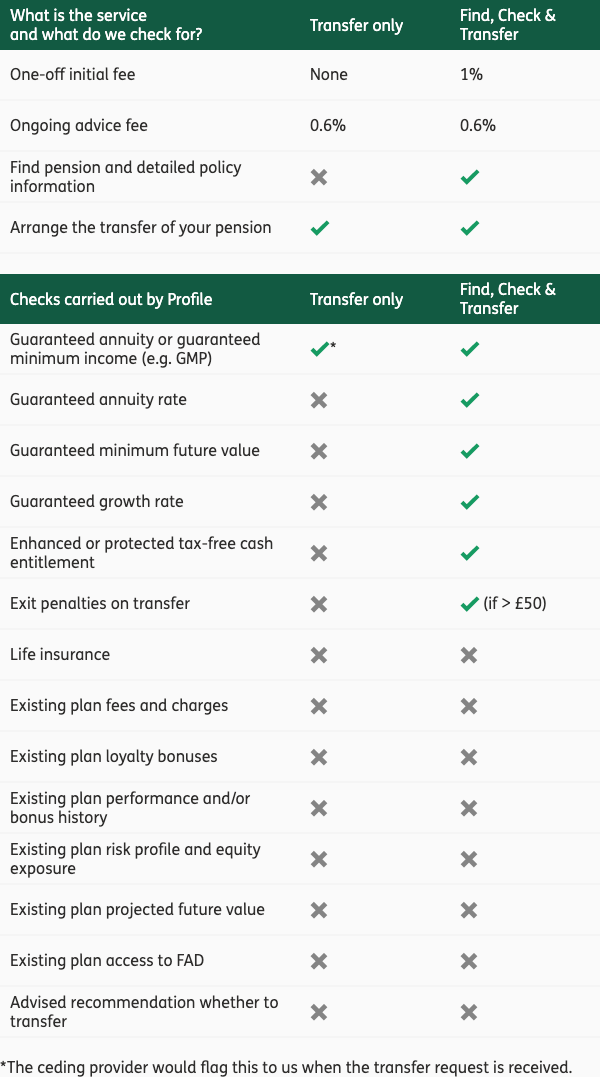This screenshot has height=1077, width=600.
Task: Click the 1% one-off initial fee value
Action: pyautogui.click(x=472, y=74)
